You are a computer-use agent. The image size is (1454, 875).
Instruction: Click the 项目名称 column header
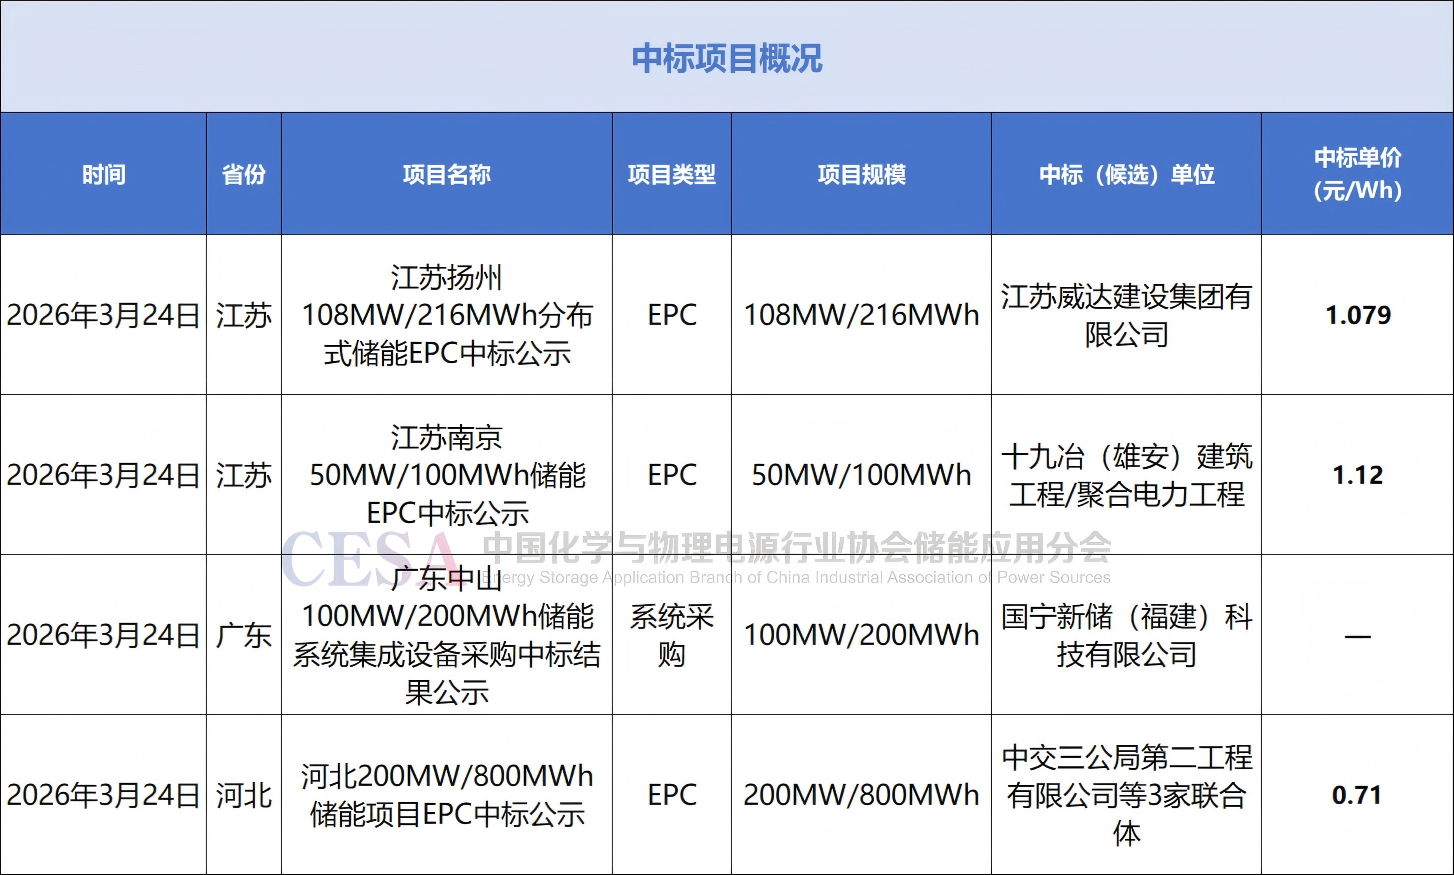(446, 175)
